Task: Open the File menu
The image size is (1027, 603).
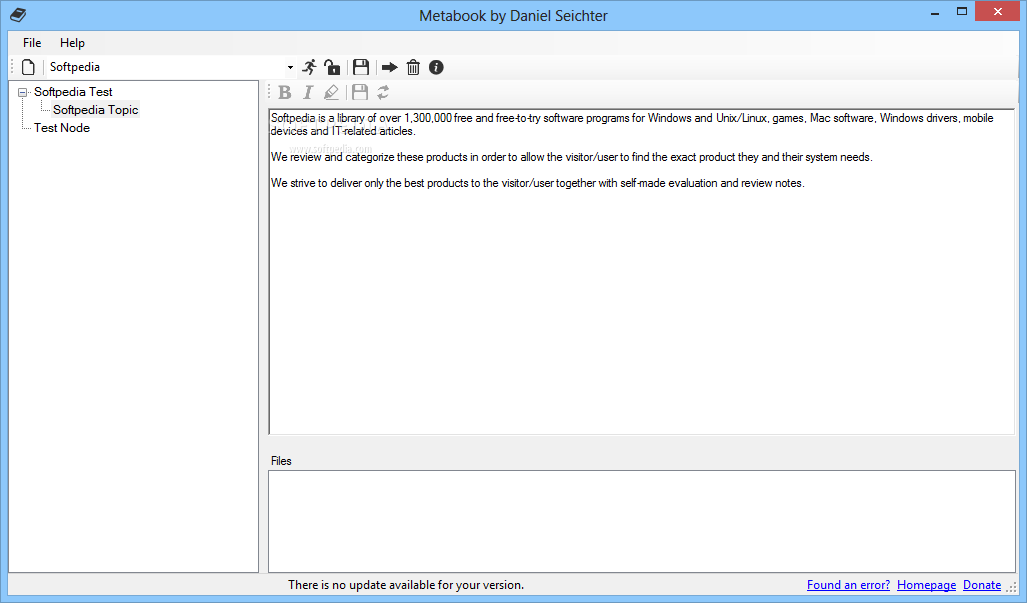Action: pyautogui.click(x=32, y=43)
